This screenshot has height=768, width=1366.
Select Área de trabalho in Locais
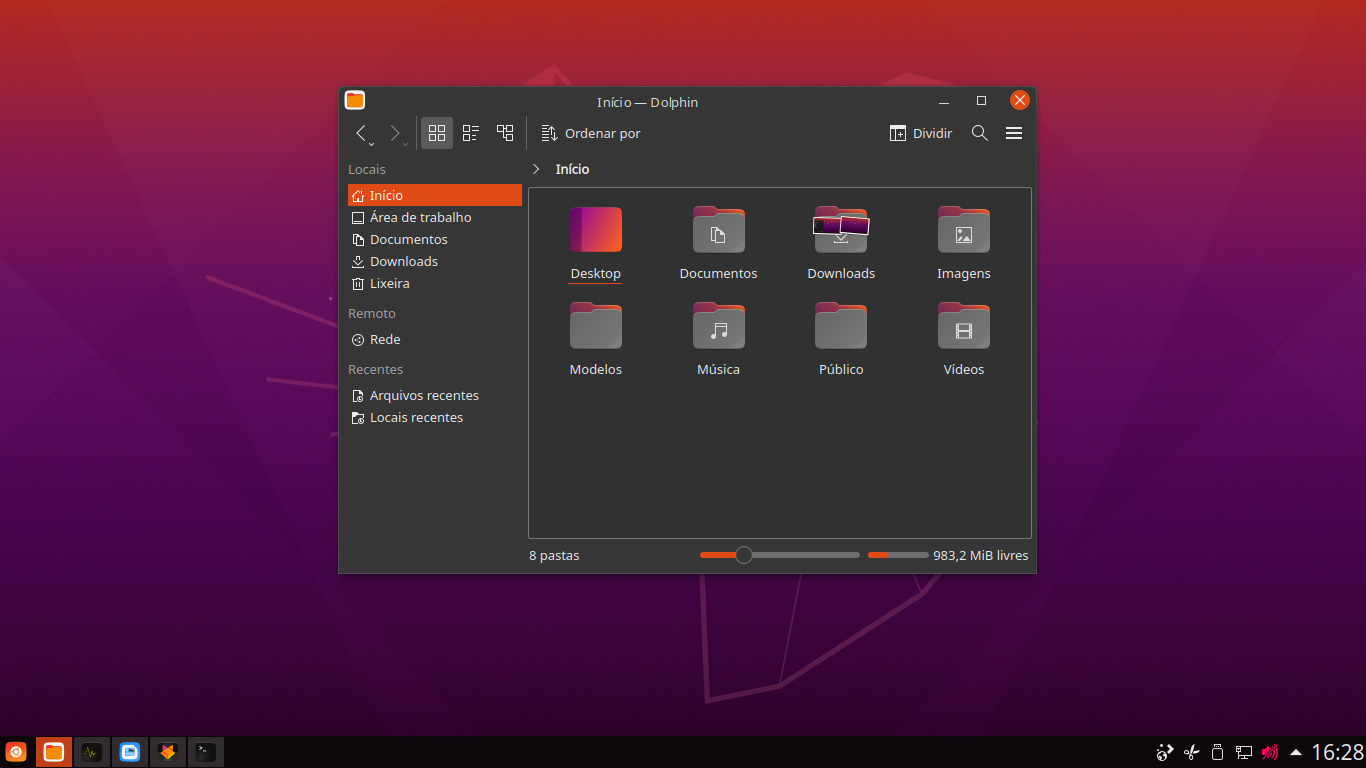[420, 217]
